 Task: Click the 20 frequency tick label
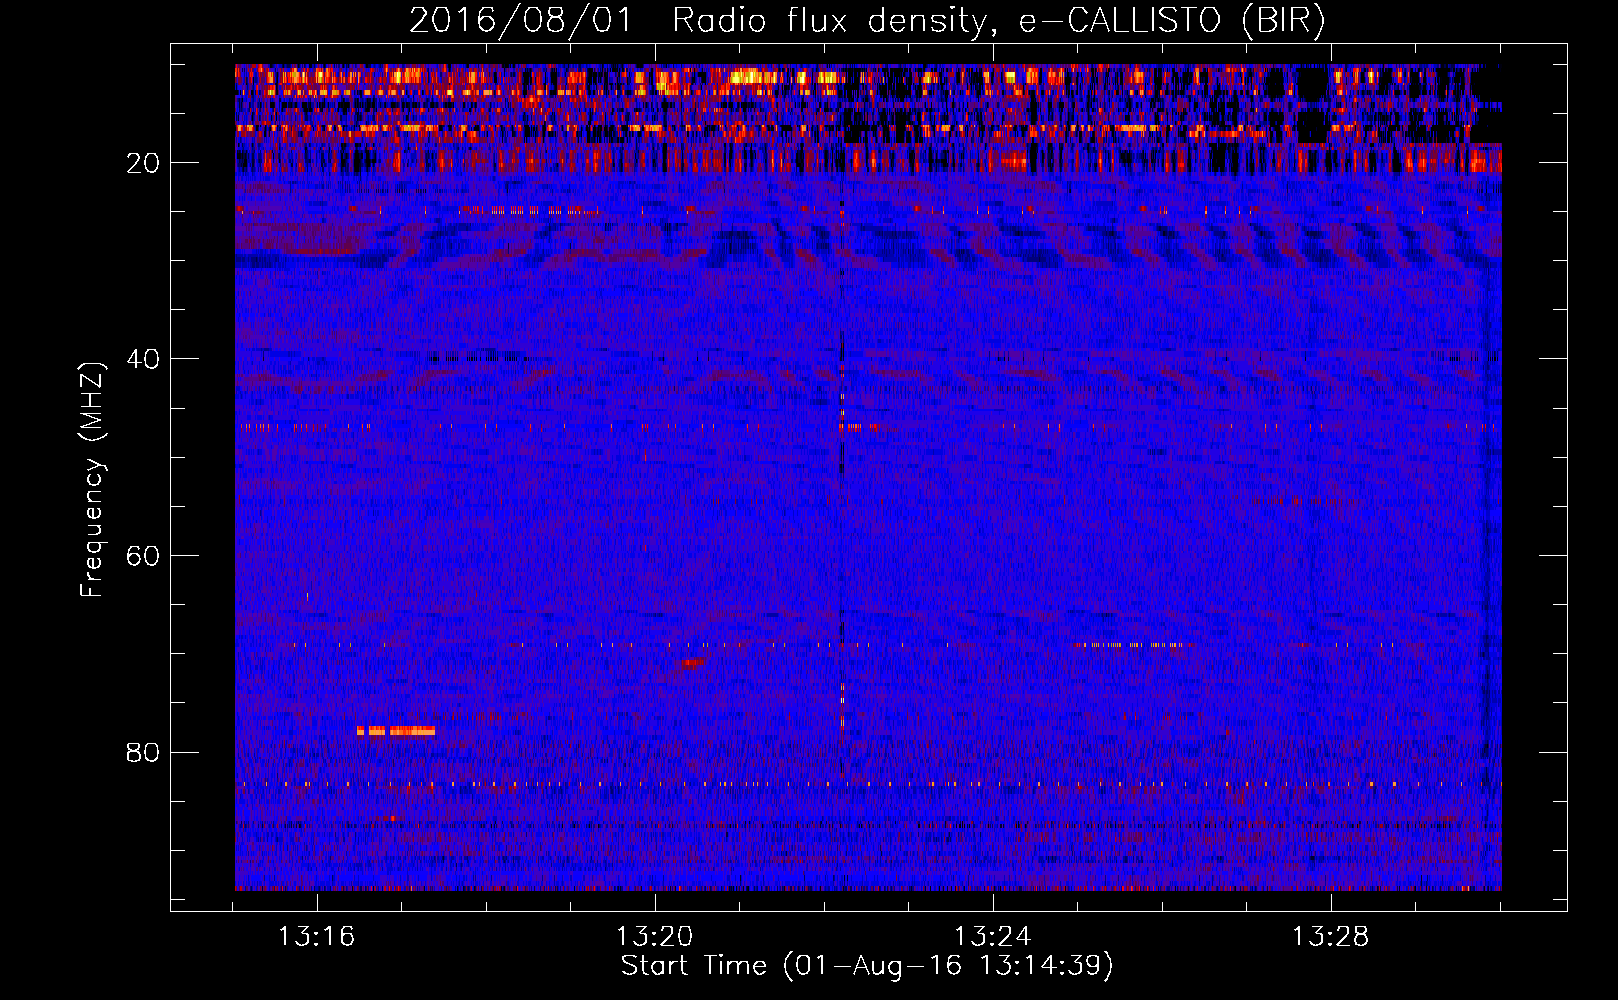[143, 163]
